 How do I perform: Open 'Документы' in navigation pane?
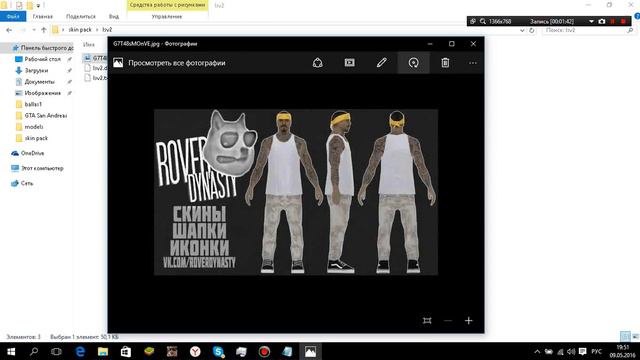[x=39, y=82]
